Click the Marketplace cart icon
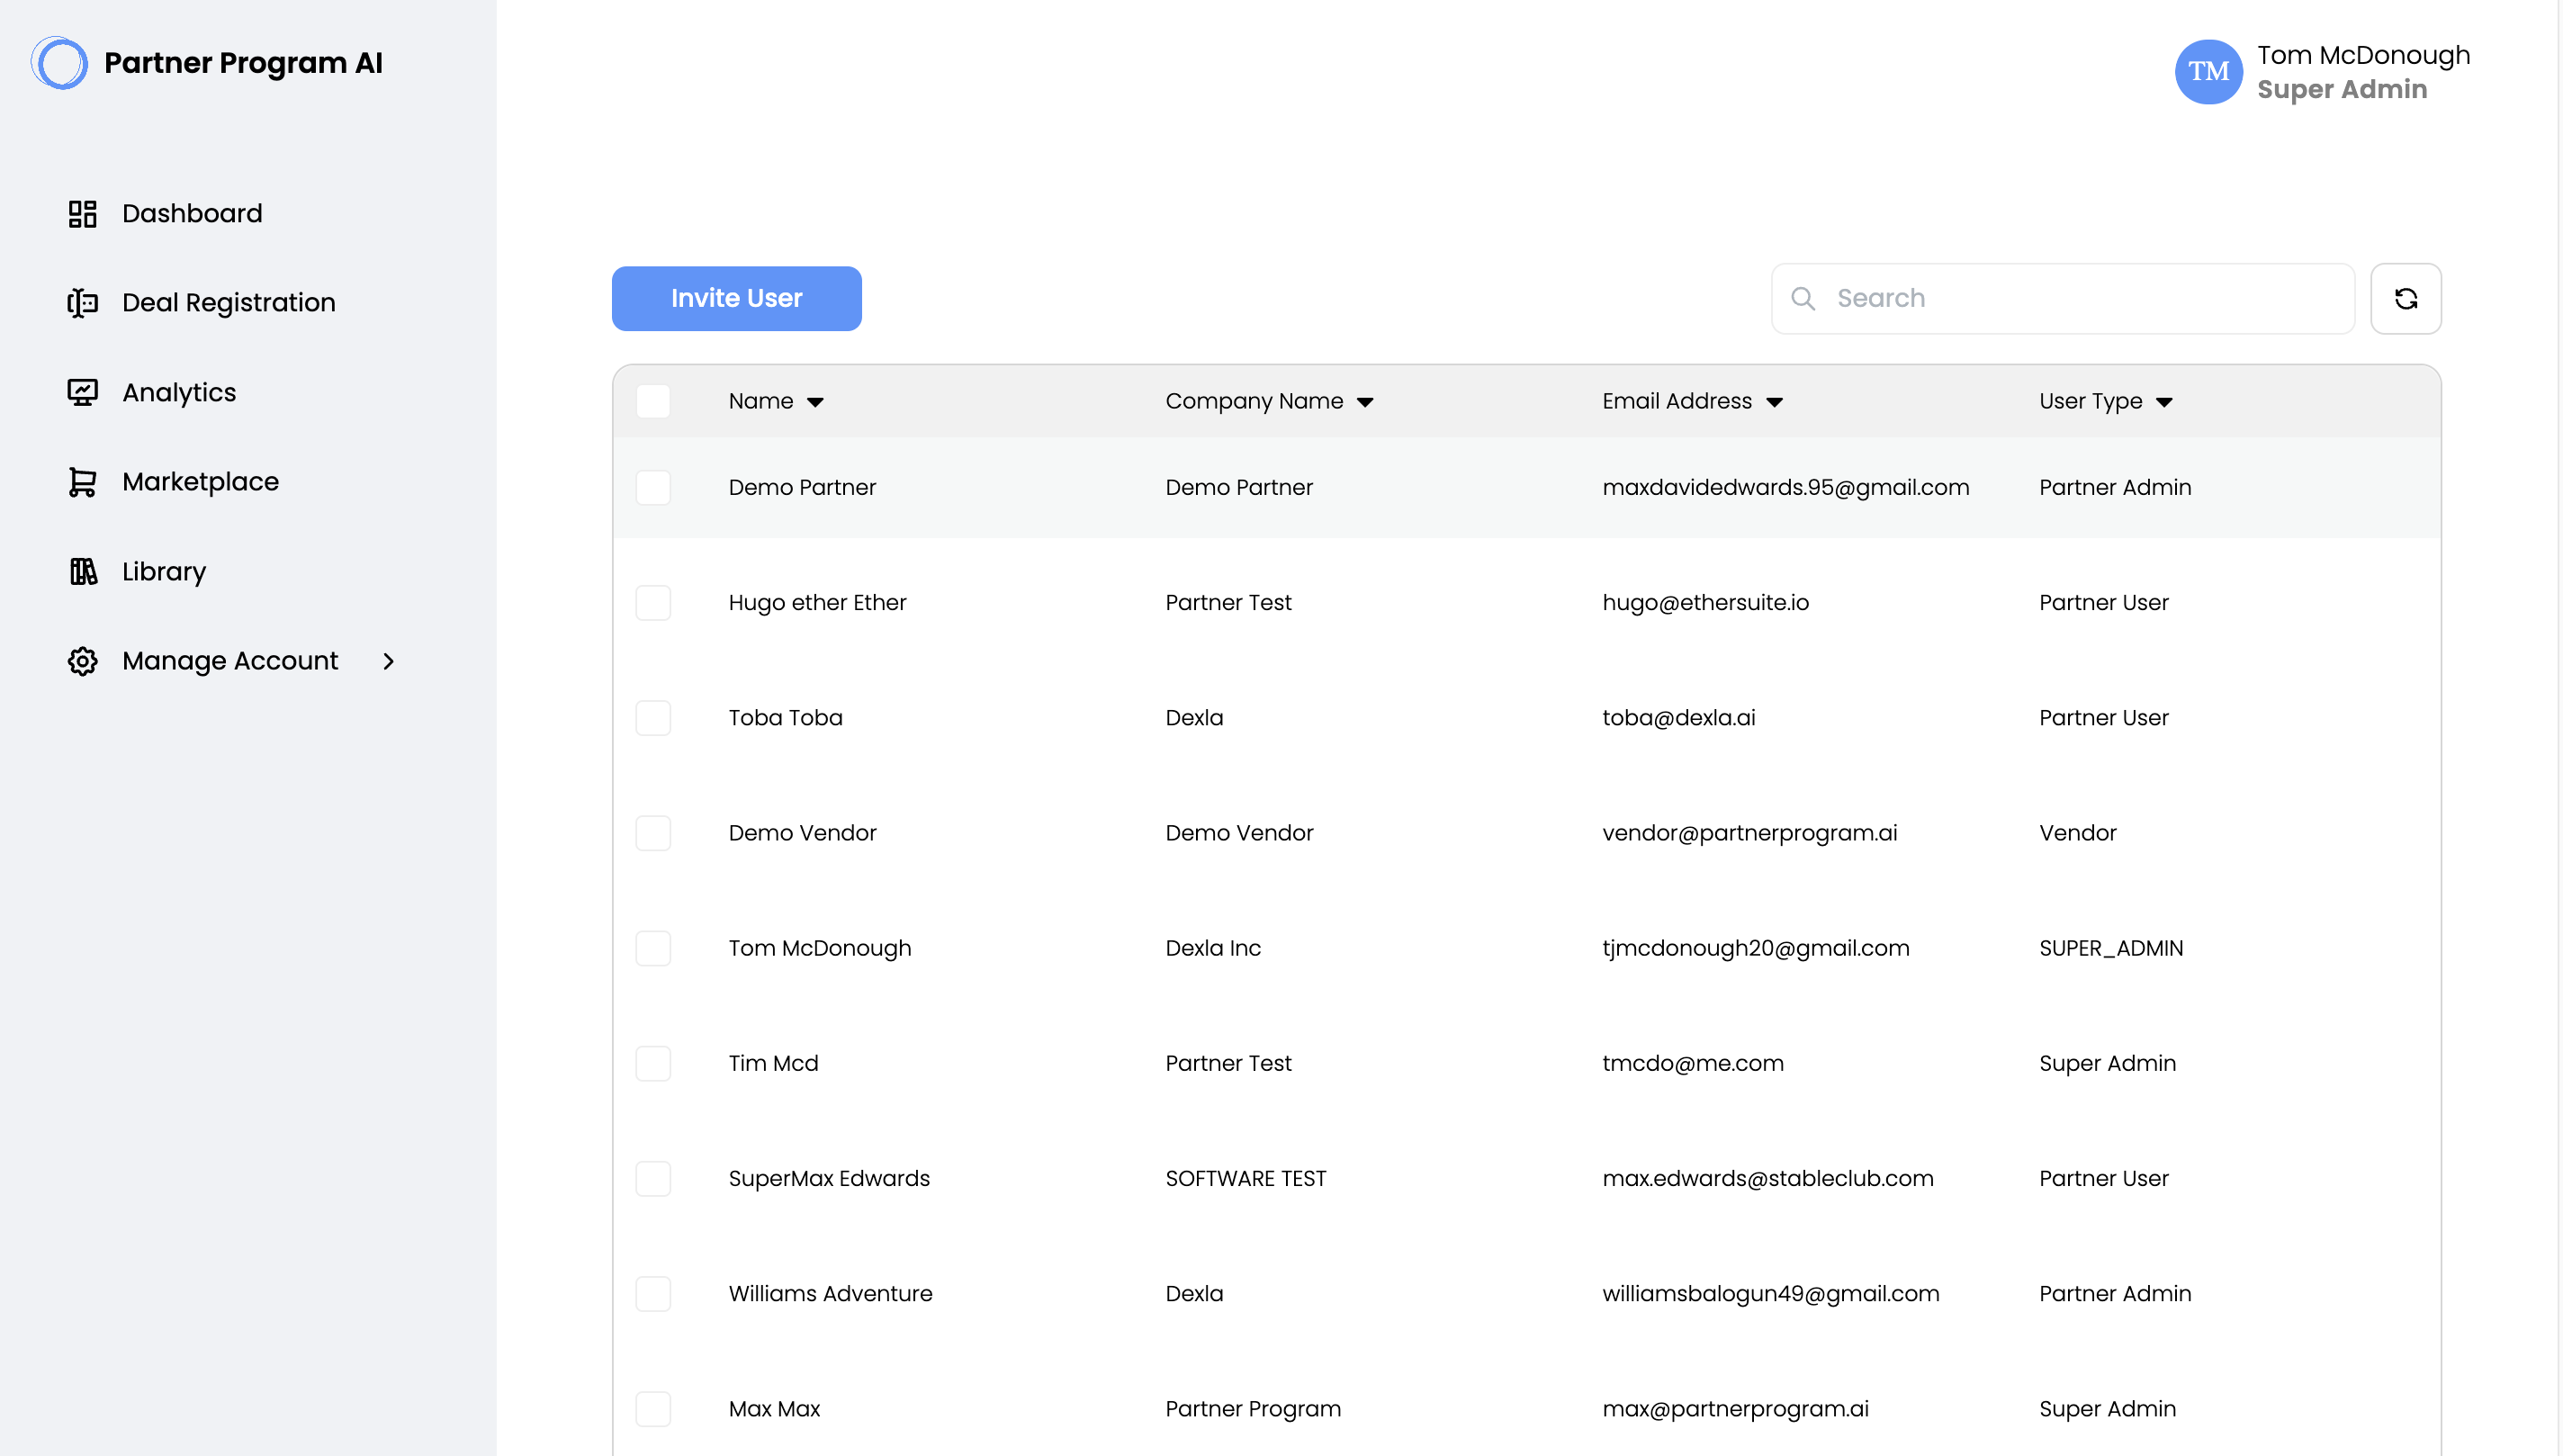The height and width of the screenshot is (1456, 2563). click(x=82, y=482)
